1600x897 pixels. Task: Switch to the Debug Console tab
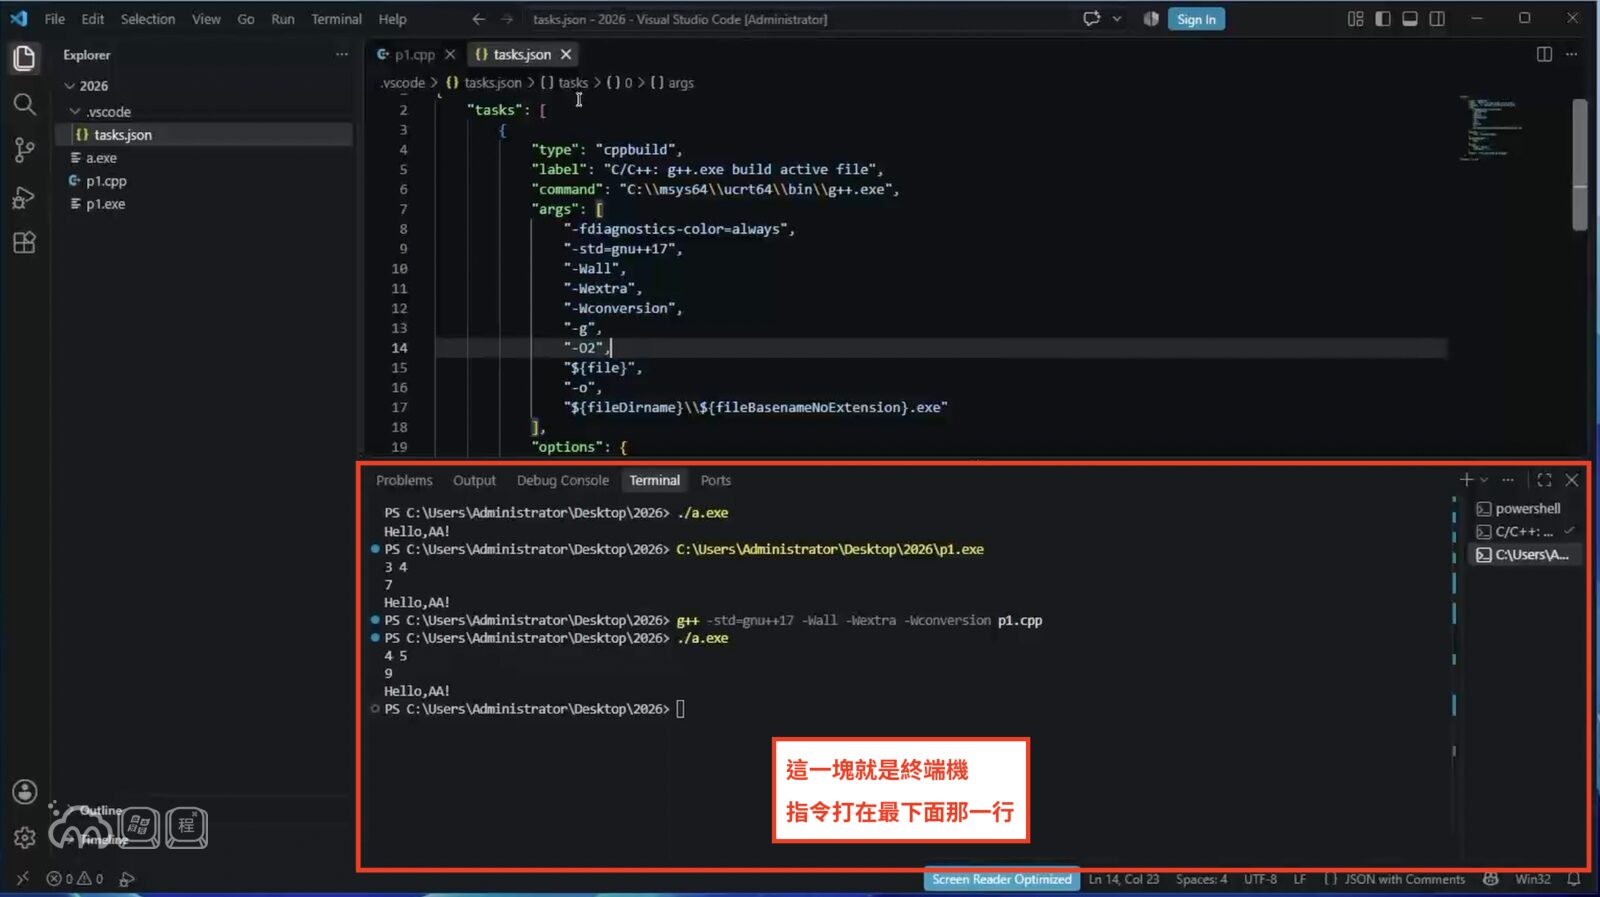(x=562, y=481)
